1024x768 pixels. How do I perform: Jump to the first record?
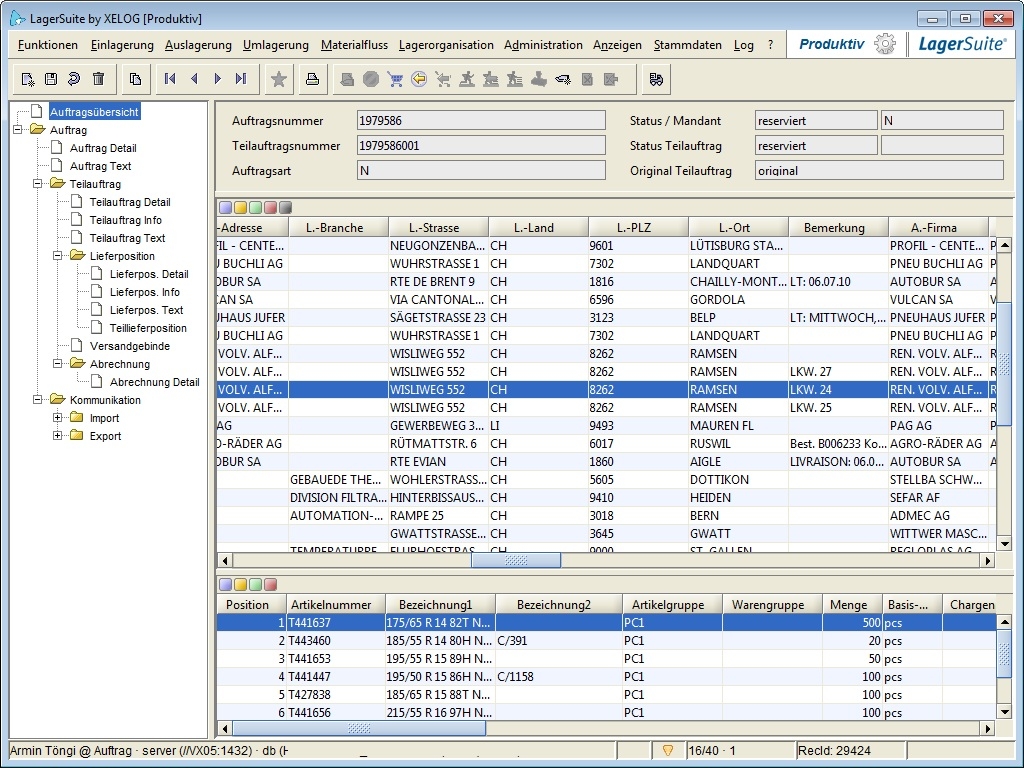(x=170, y=79)
